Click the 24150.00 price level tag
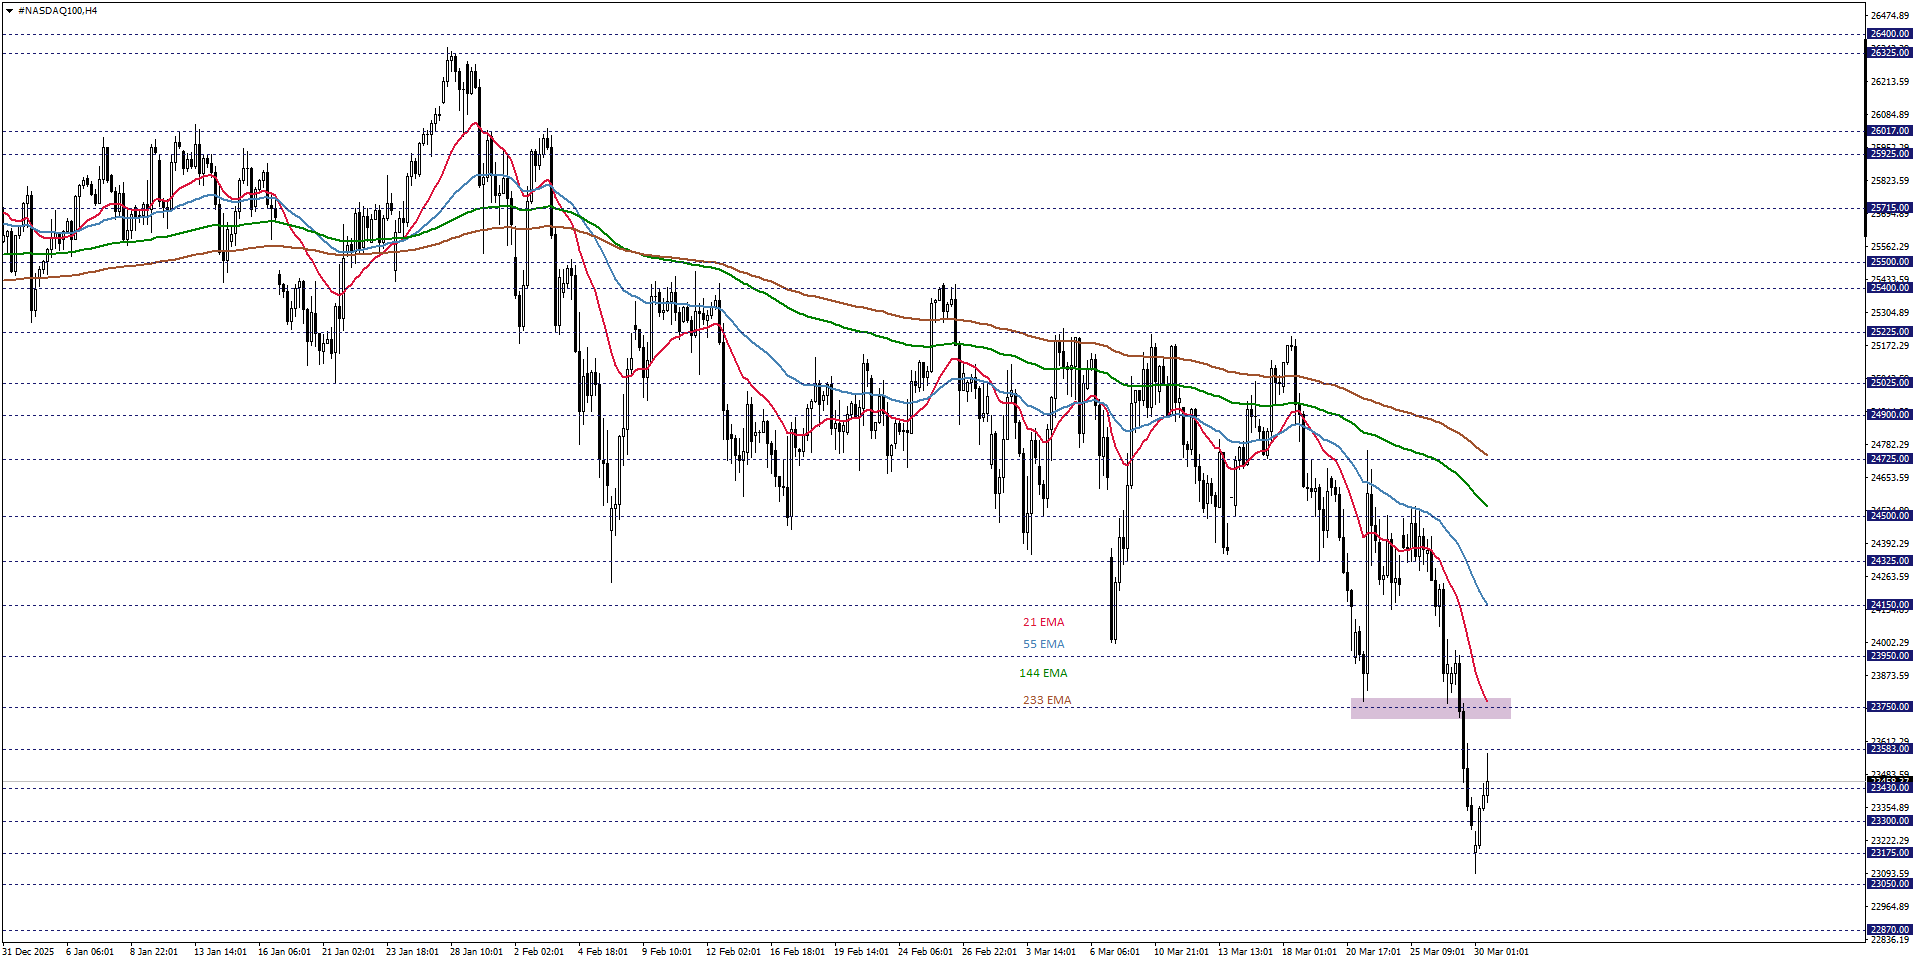This screenshot has height=963, width=1916. point(1889,604)
